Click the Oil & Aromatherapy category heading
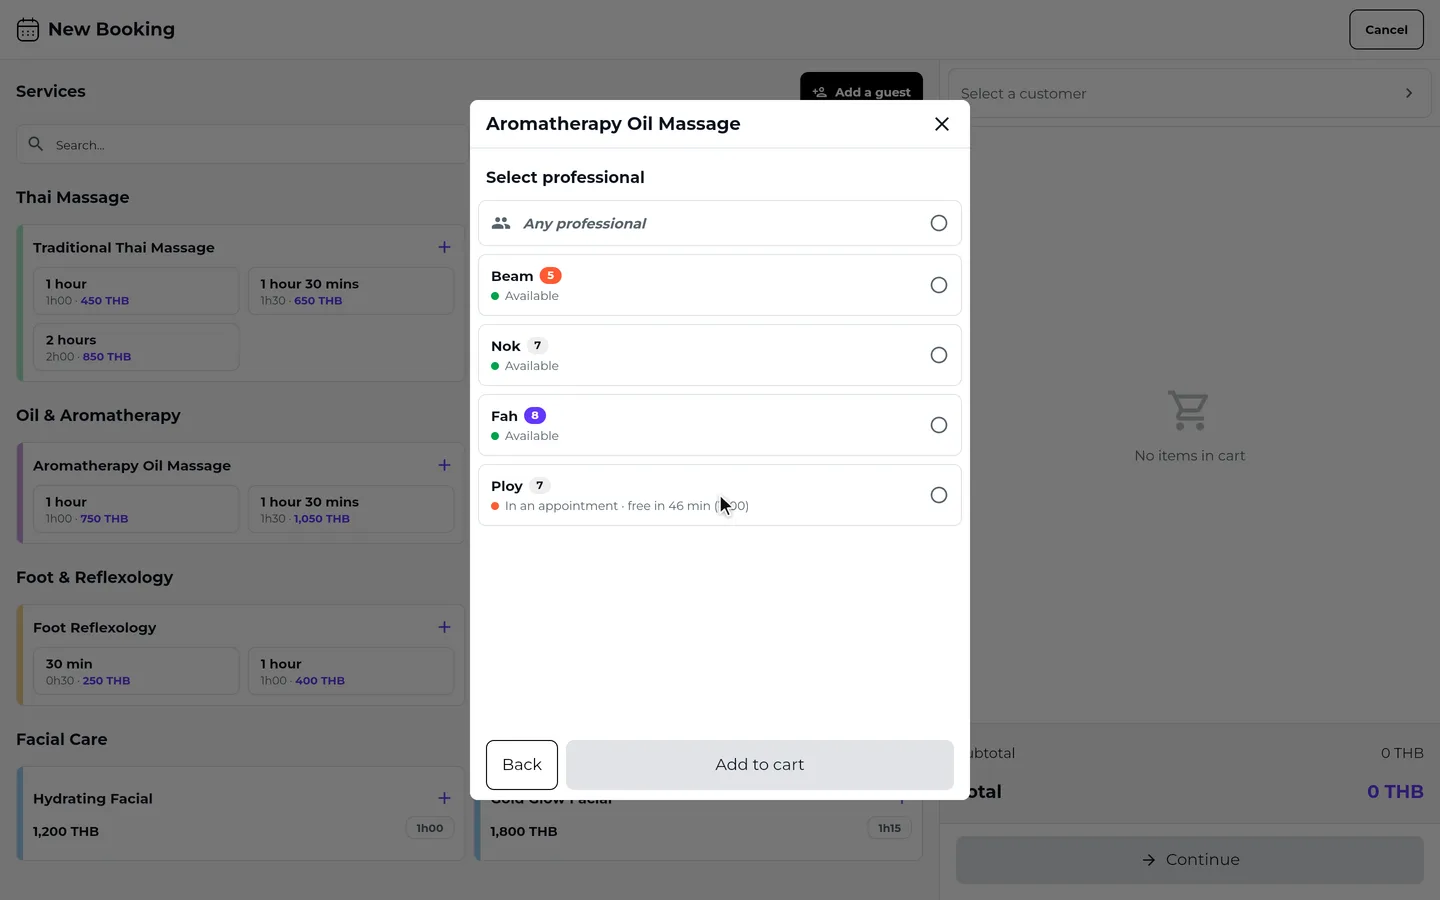Viewport: 1440px width, 900px height. click(98, 415)
